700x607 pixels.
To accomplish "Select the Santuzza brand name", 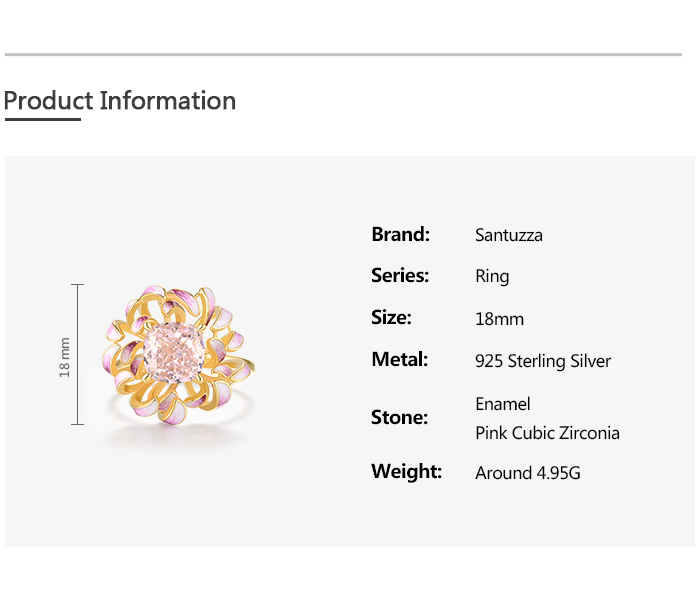I will (509, 236).
